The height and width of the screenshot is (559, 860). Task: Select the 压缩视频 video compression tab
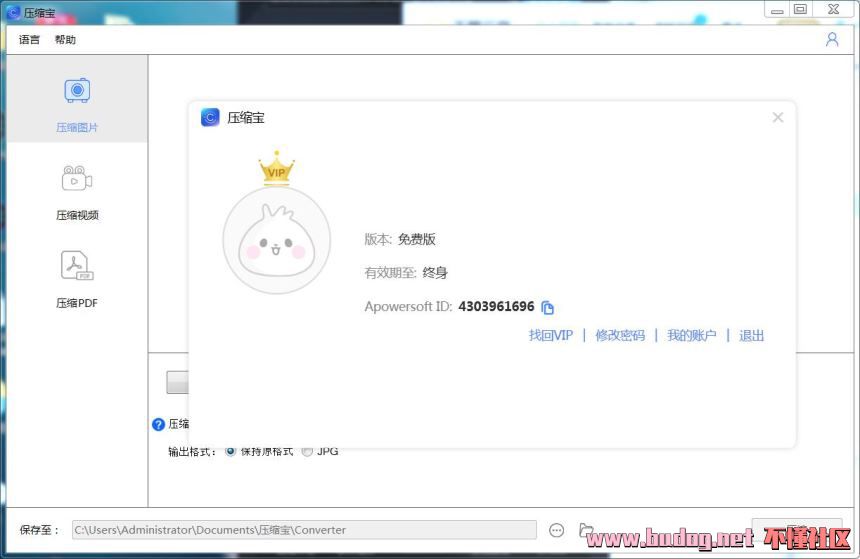(x=77, y=191)
